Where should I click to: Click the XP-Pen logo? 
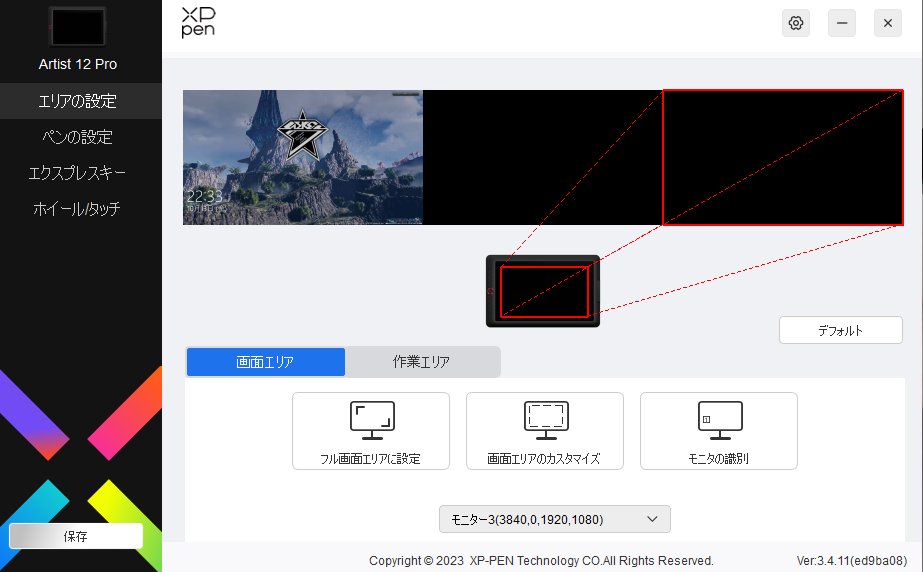[198, 22]
